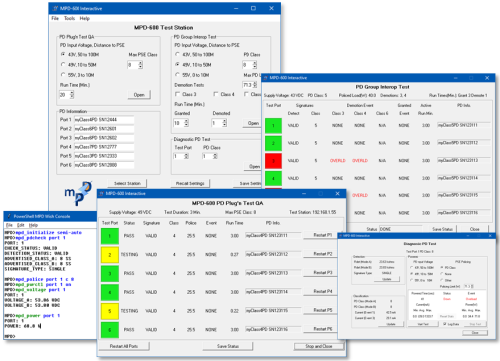
Task: Click yellow port 2 indicator in Plug'n QA
Action: click(x=110, y=255)
